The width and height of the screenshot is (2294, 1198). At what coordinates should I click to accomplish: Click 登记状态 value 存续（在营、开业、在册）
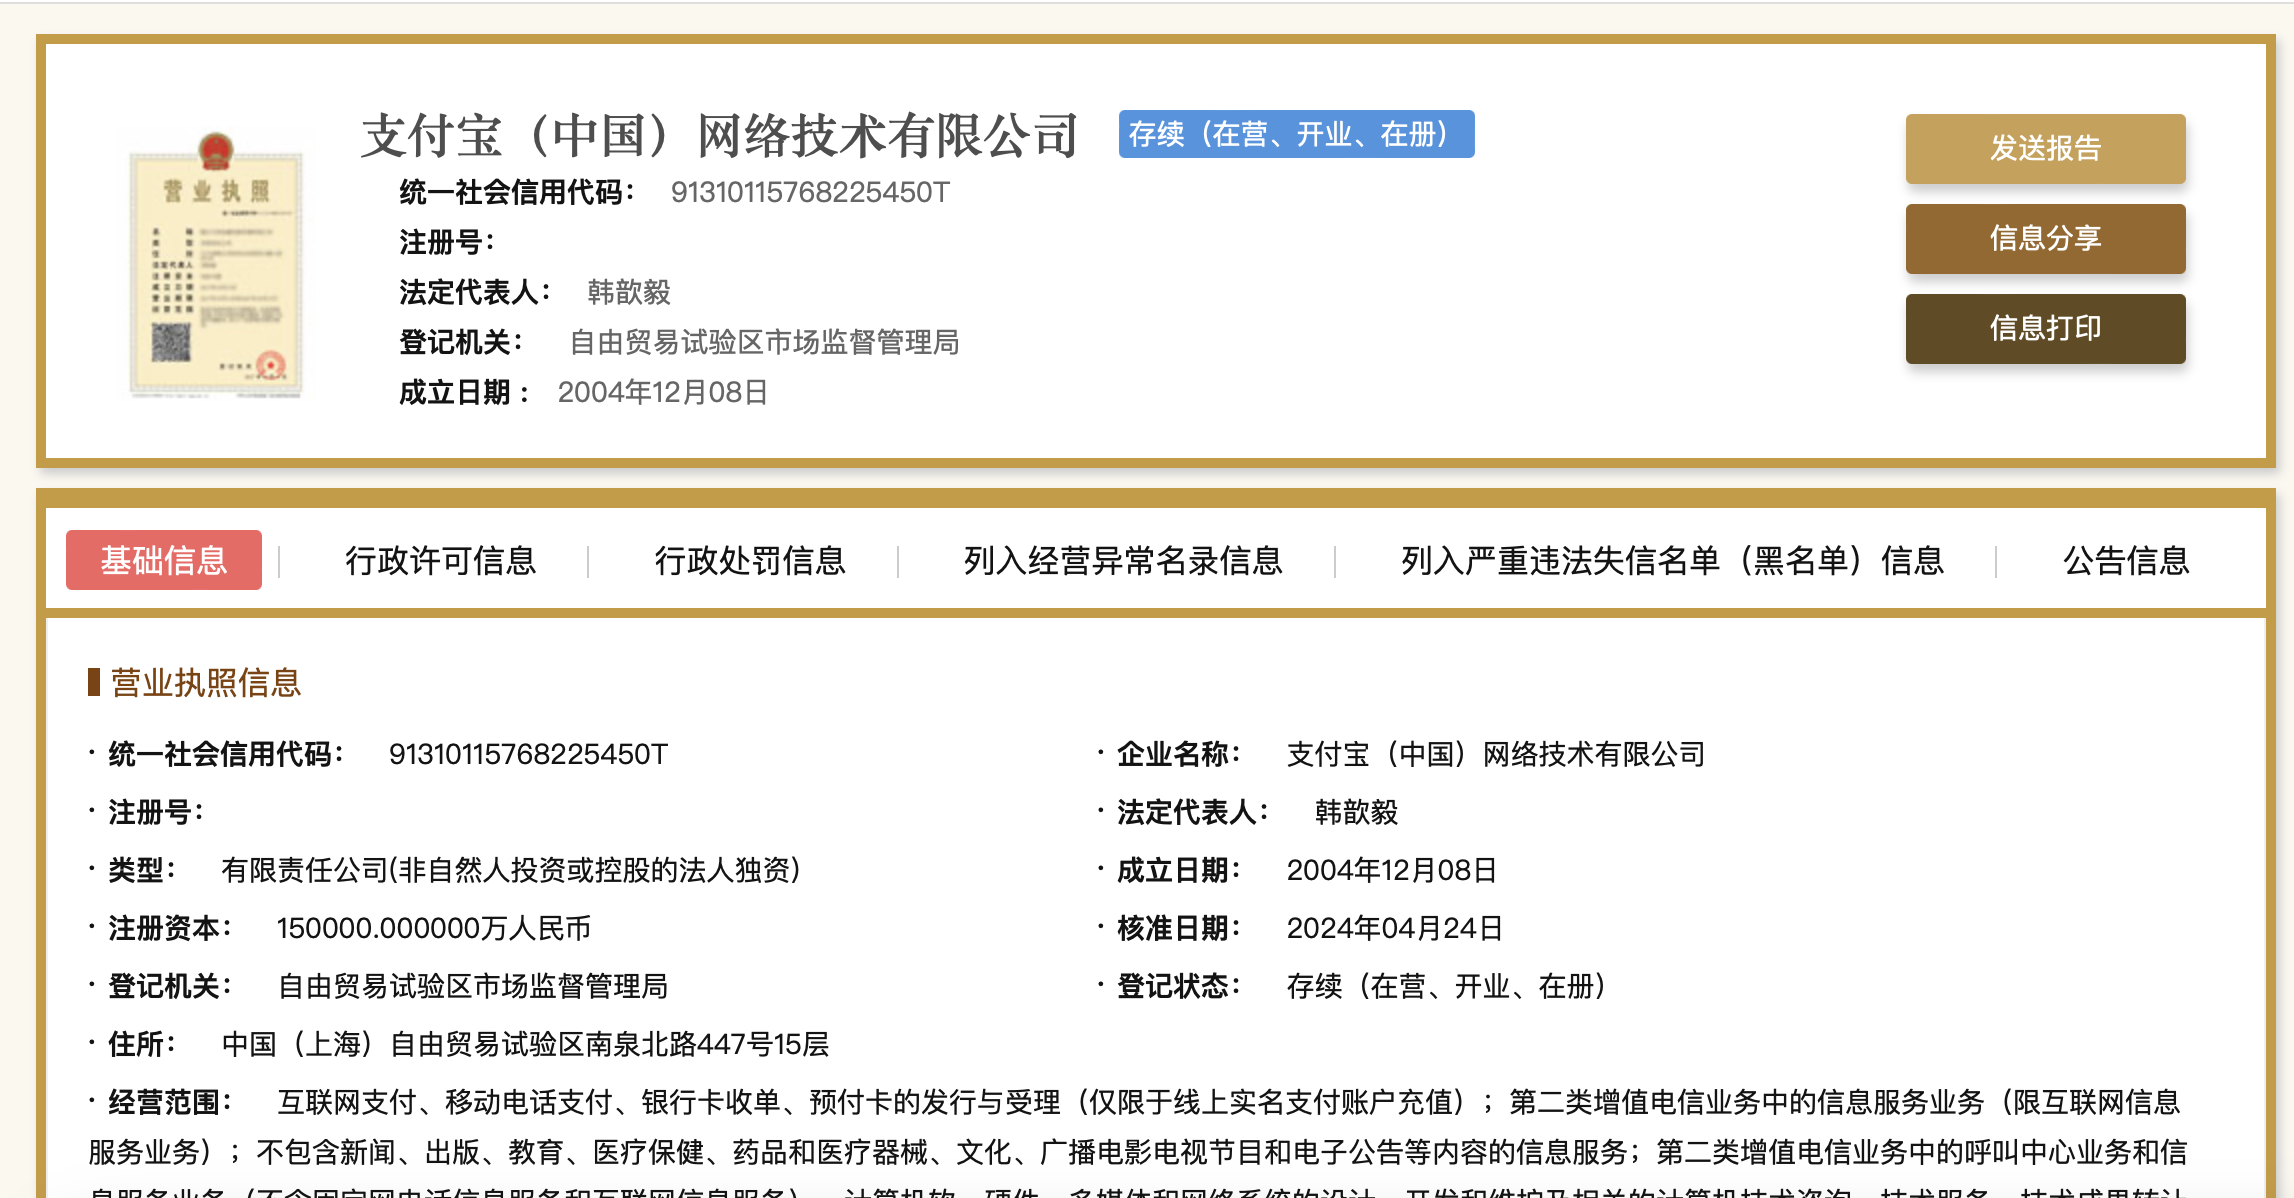click(x=1446, y=986)
